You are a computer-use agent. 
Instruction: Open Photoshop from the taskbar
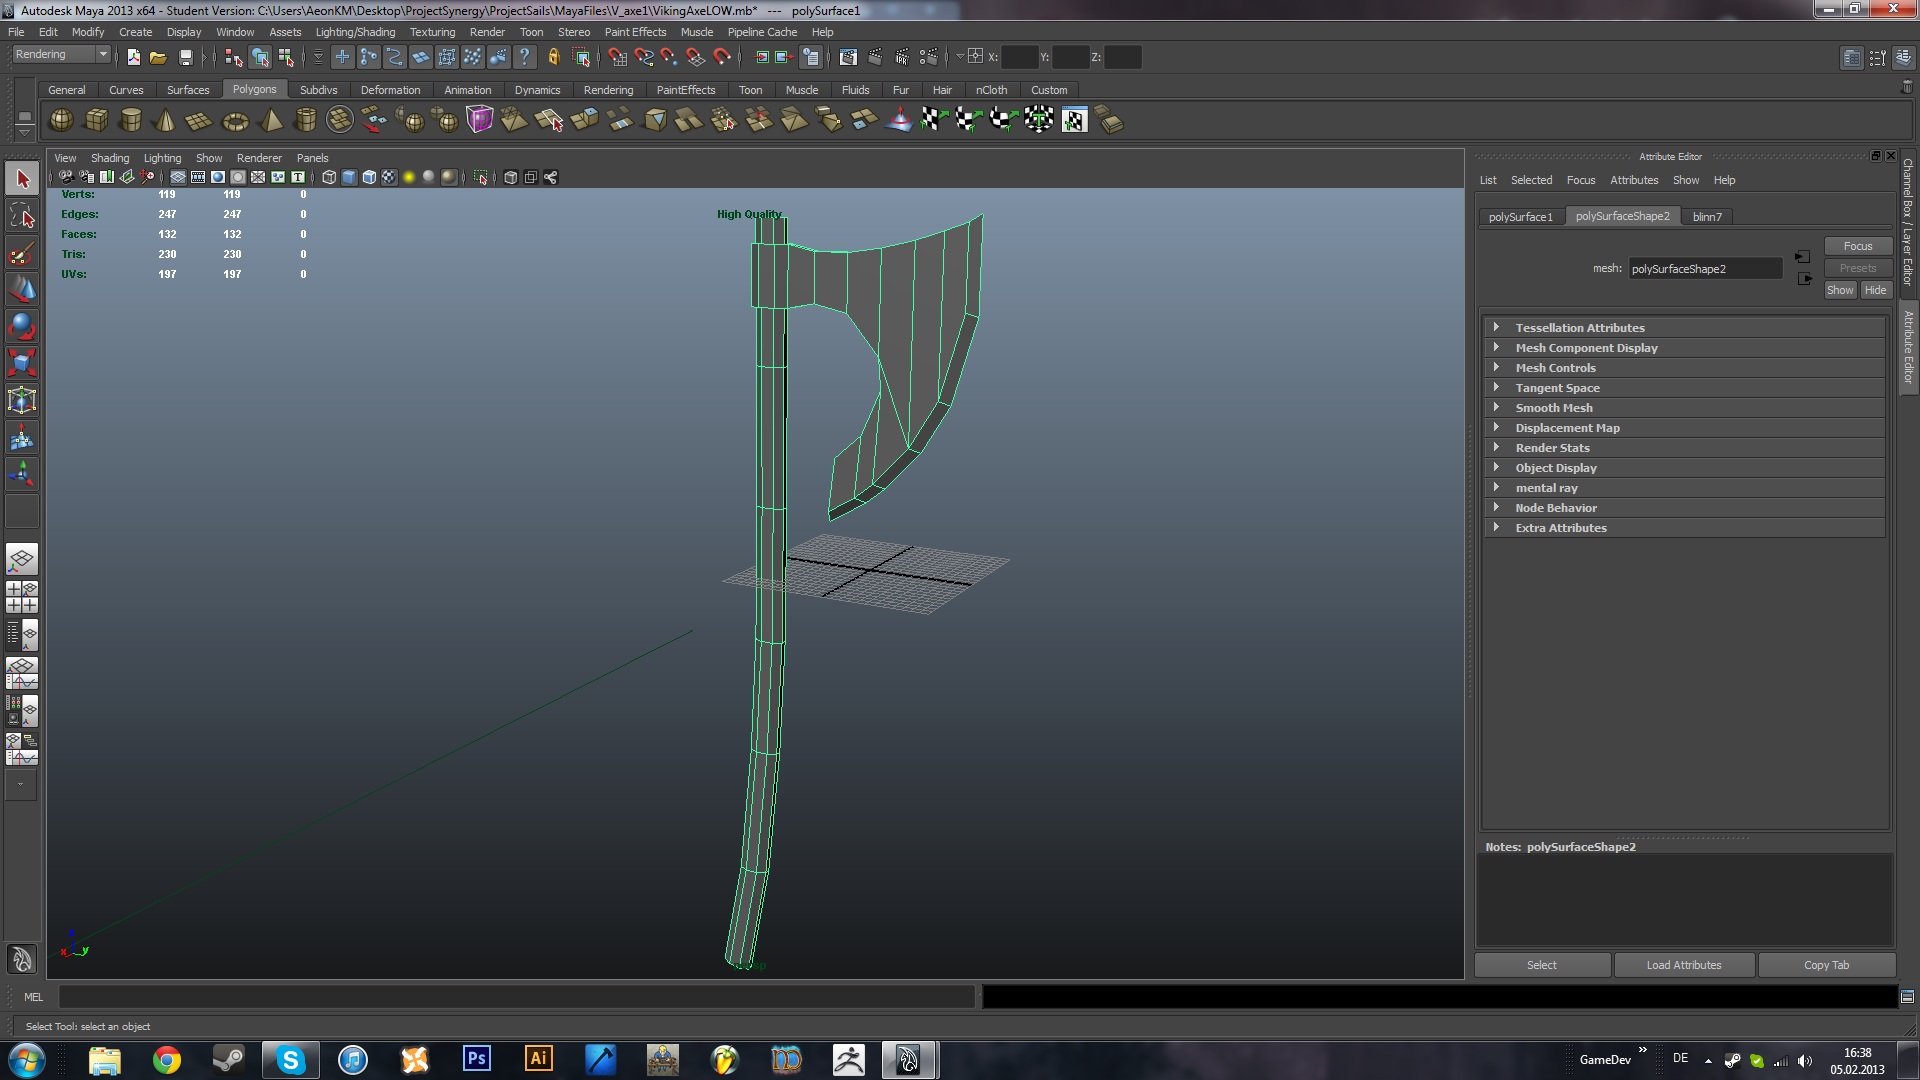(477, 1059)
